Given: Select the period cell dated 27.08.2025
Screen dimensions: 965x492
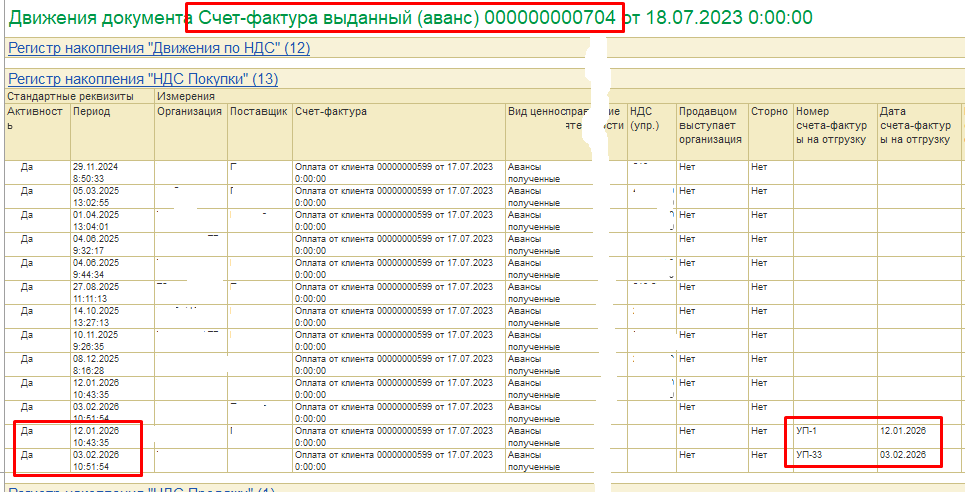Looking at the screenshot, I should (x=112, y=291).
